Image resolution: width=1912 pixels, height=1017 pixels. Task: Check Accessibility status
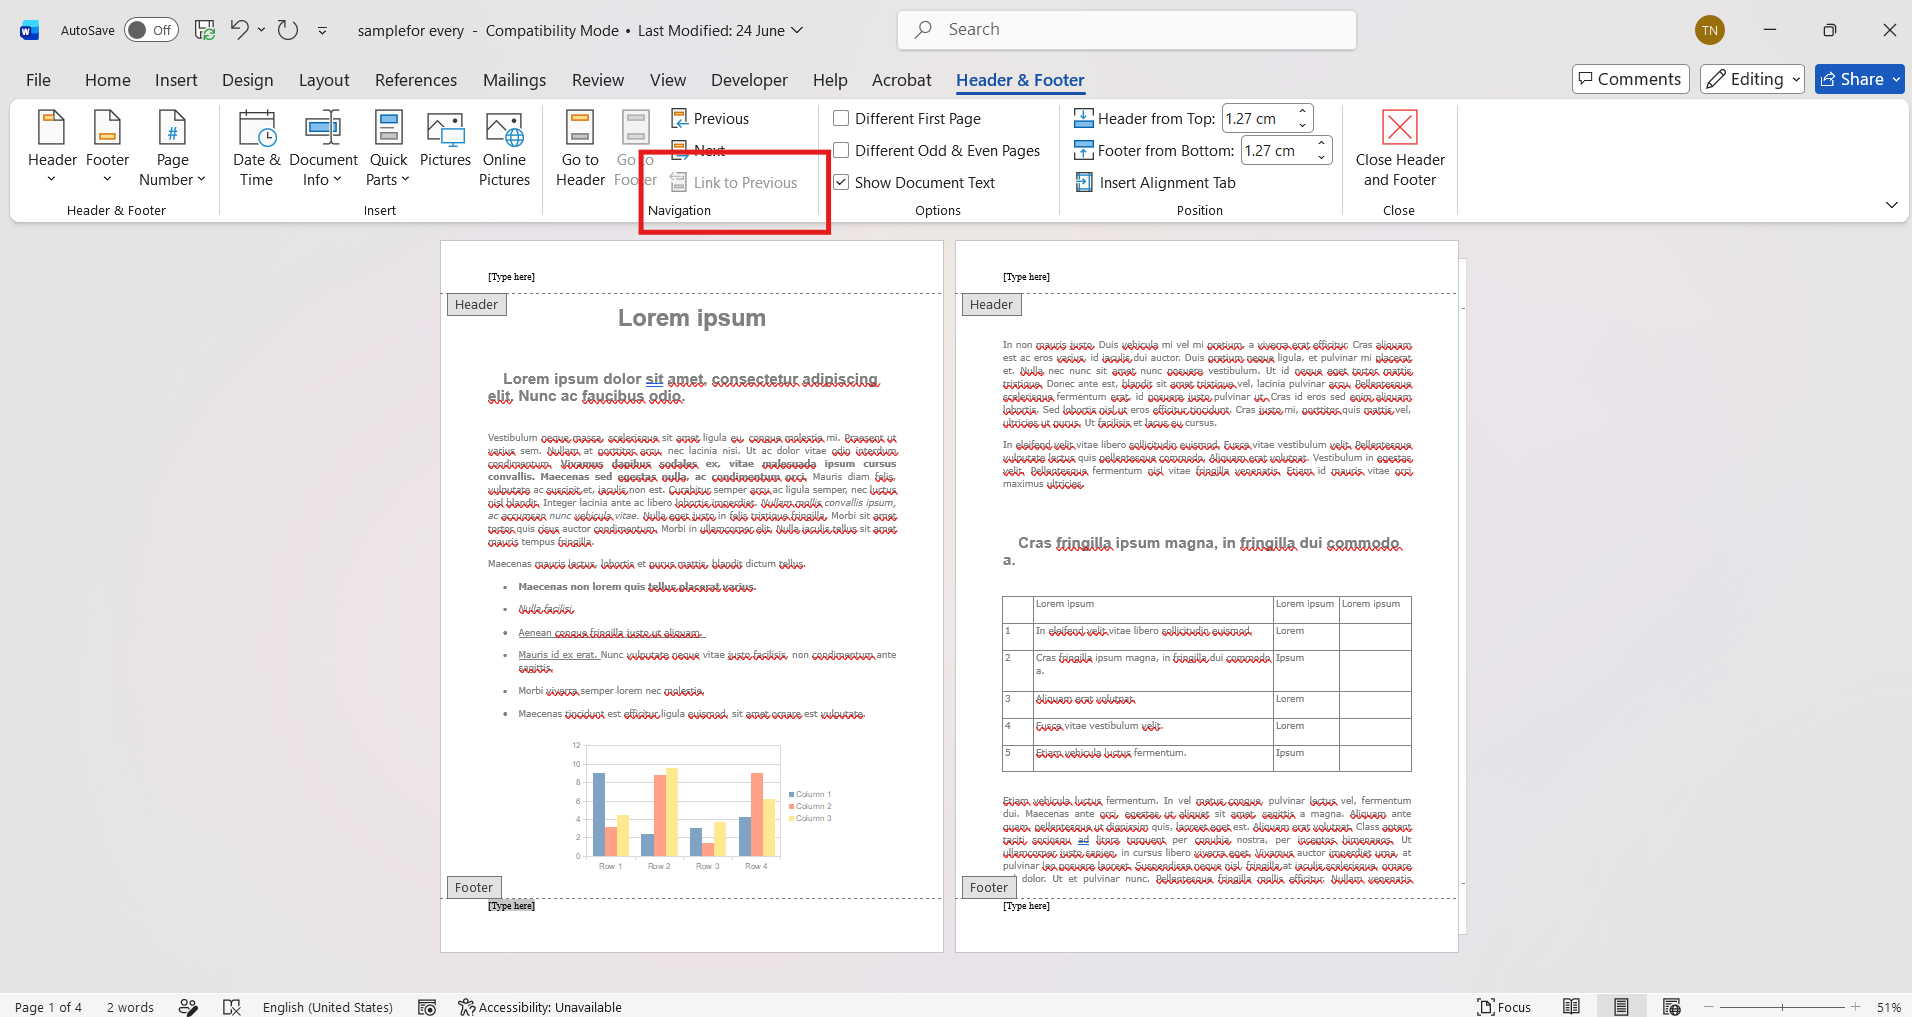tap(540, 1007)
